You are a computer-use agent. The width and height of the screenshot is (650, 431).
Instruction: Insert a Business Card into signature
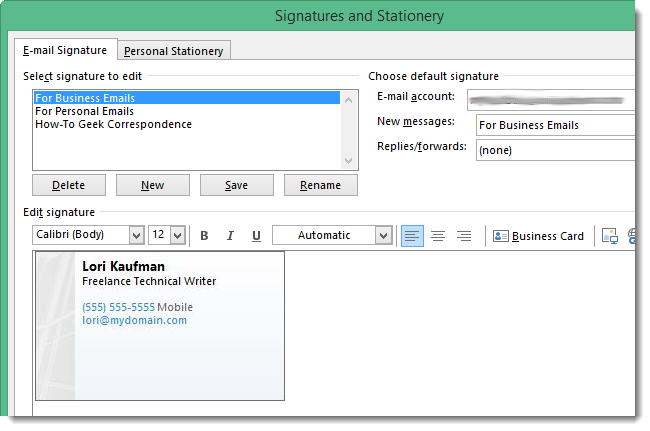tap(538, 236)
